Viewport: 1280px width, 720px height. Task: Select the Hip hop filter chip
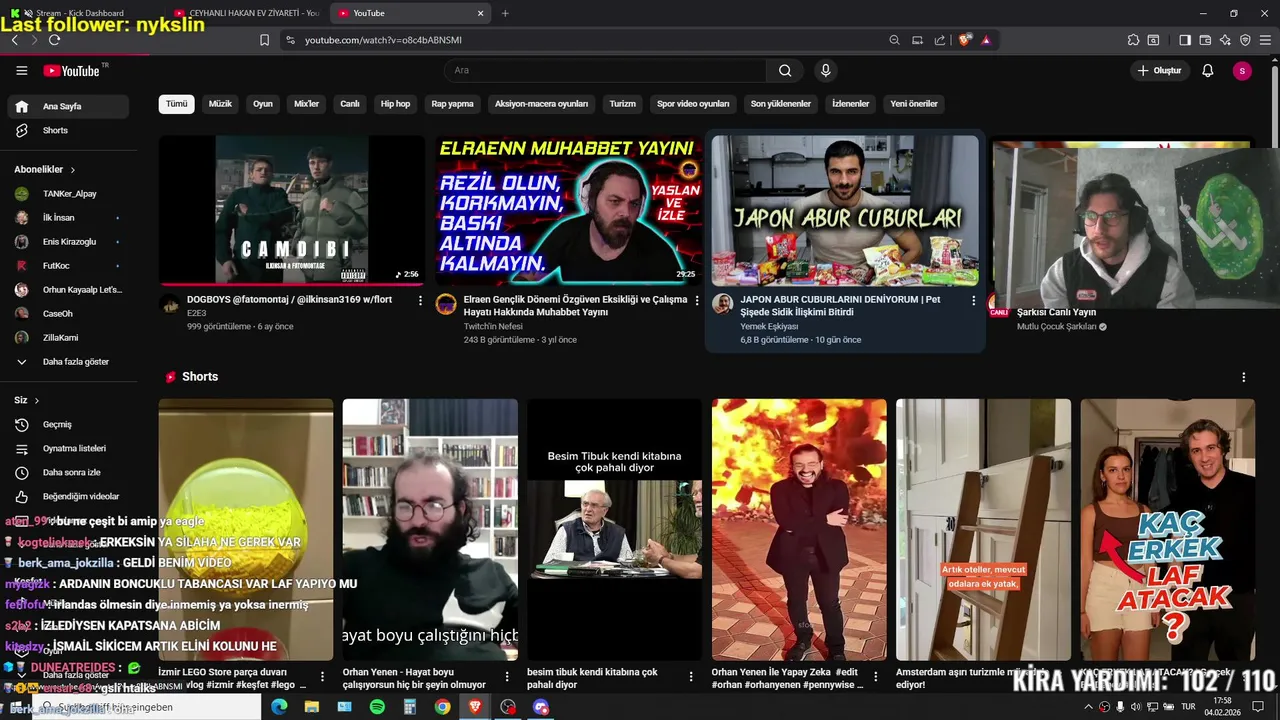(395, 104)
